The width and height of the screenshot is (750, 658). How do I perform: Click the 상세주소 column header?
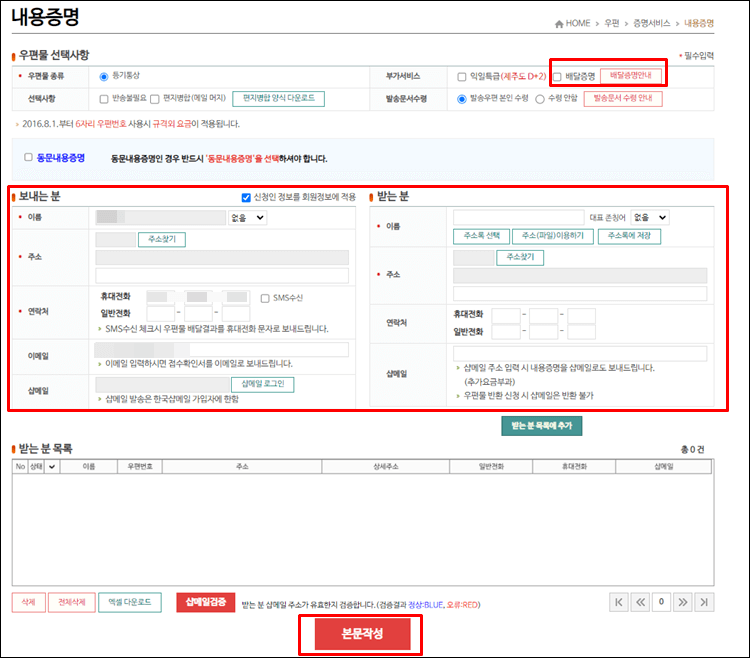[x=386, y=467]
